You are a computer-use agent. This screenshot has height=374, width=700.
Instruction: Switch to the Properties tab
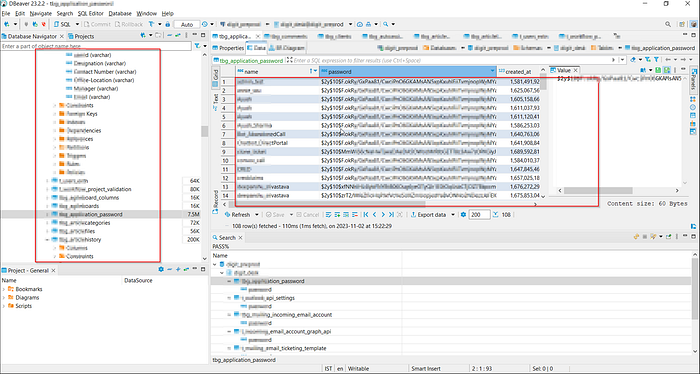pyautogui.click(x=228, y=48)
